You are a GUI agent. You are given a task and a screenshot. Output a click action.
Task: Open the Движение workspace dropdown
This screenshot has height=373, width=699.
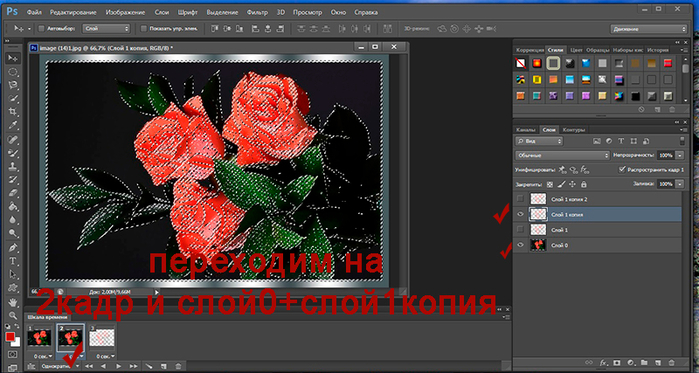(x=649, y=29)
